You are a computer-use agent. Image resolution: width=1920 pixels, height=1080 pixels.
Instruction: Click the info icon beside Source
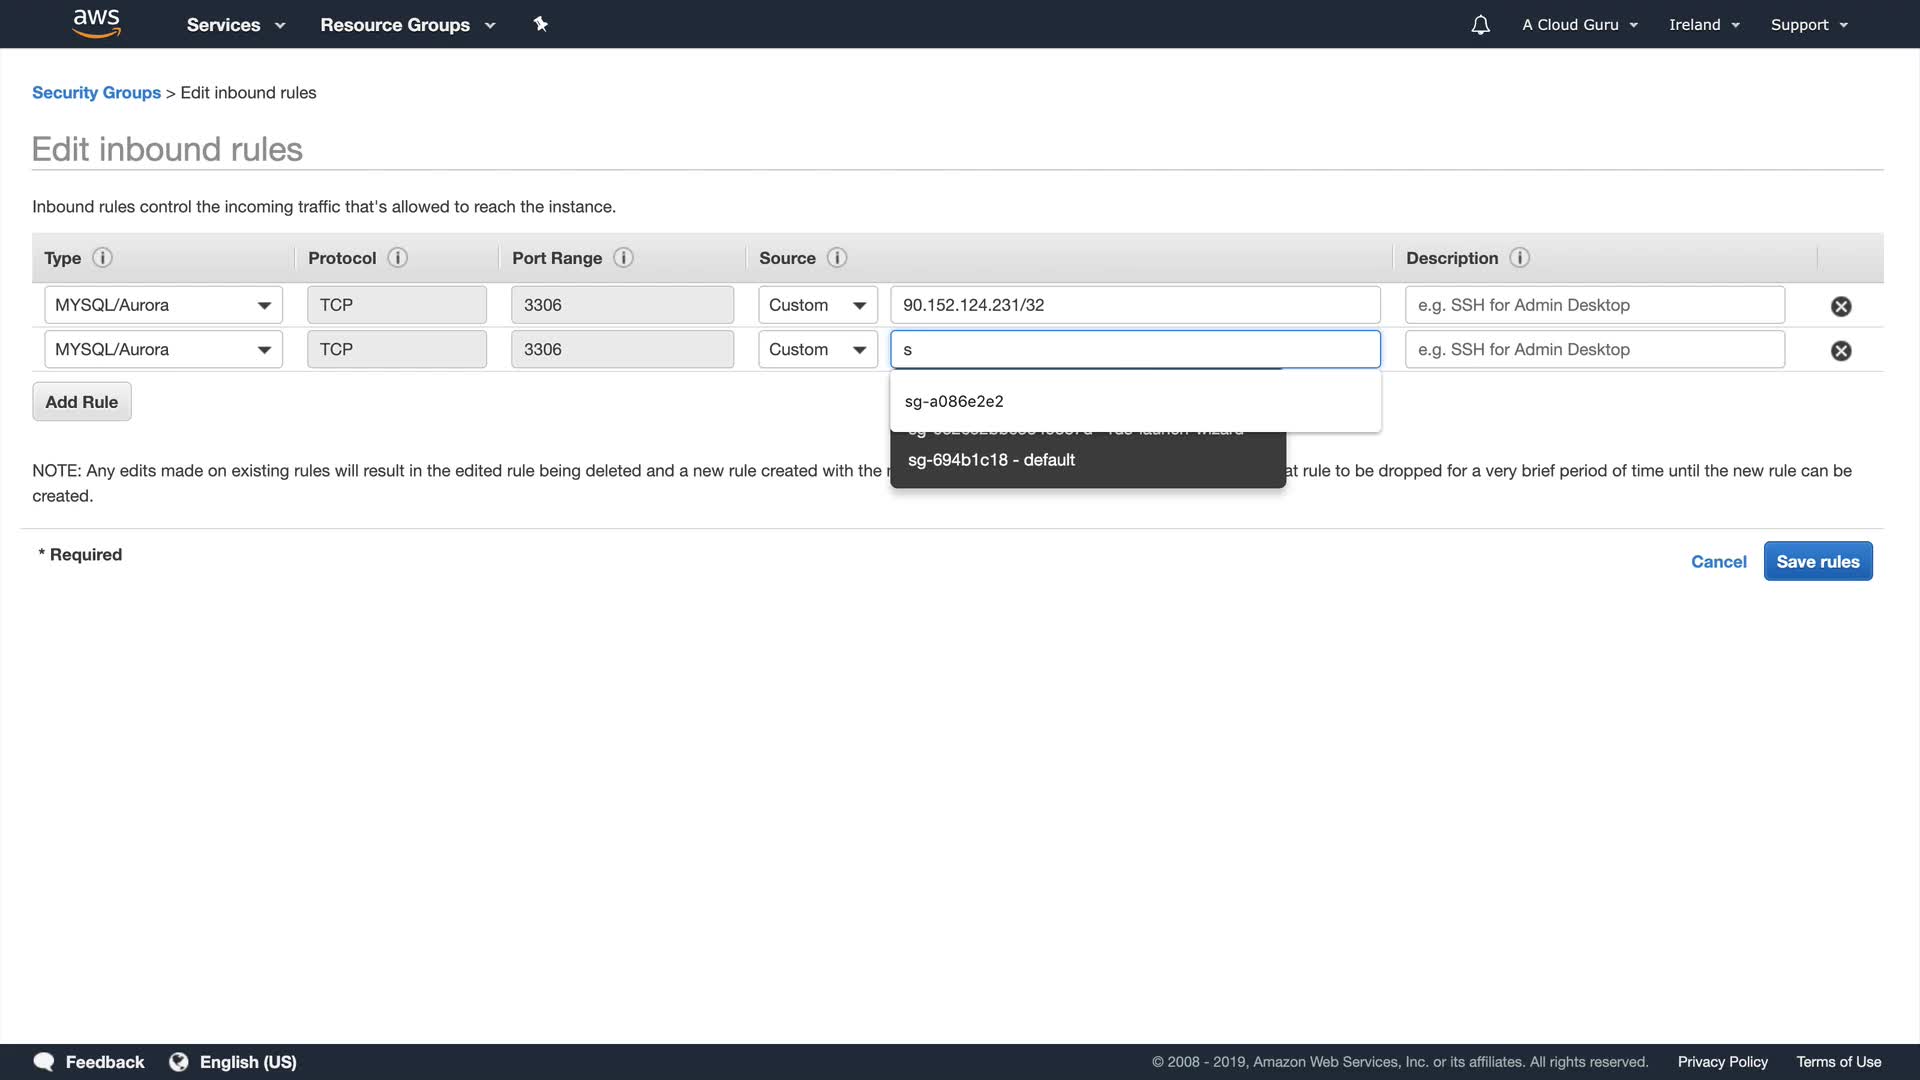(837, 258)
